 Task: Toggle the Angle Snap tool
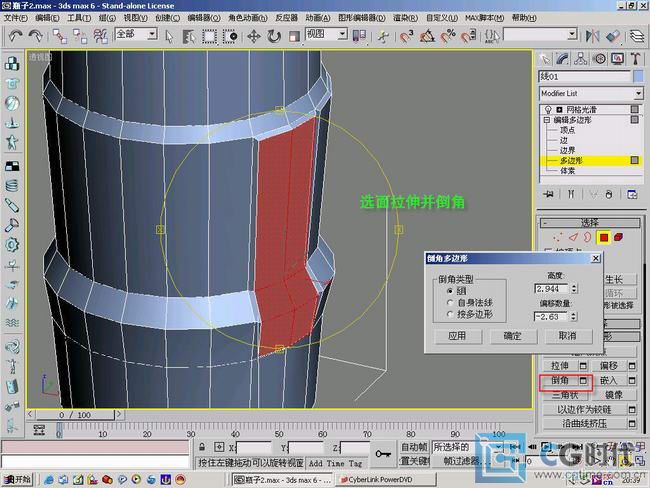[x=427, y=36]
